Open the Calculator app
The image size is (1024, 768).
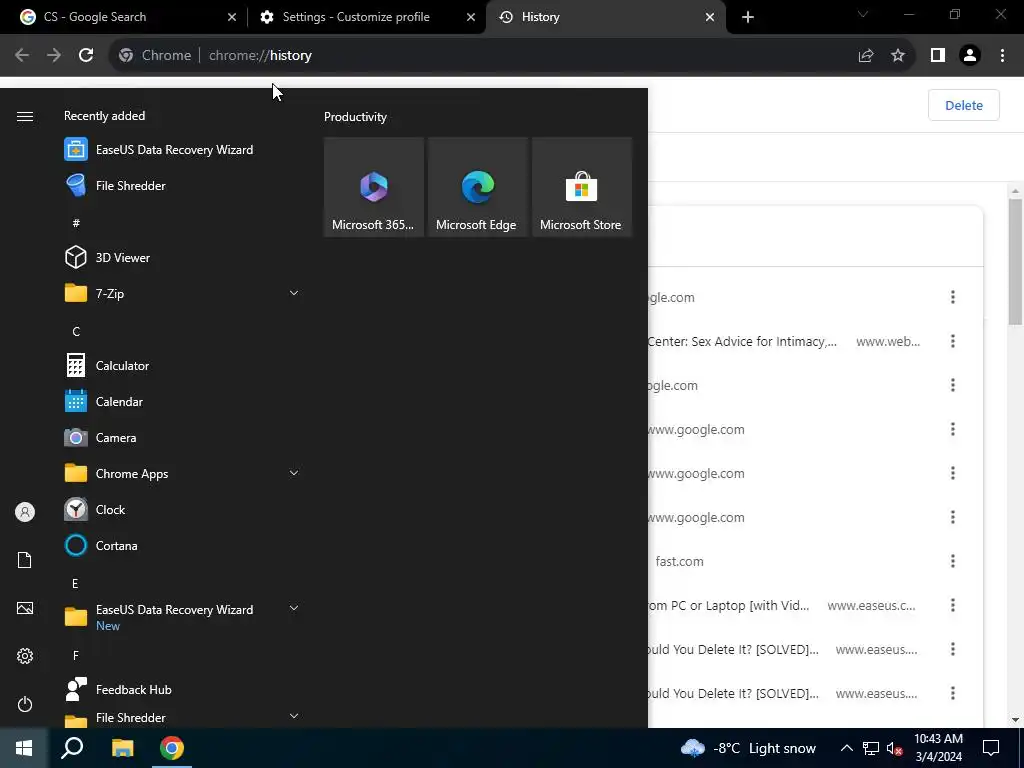[x=106, y=366]
